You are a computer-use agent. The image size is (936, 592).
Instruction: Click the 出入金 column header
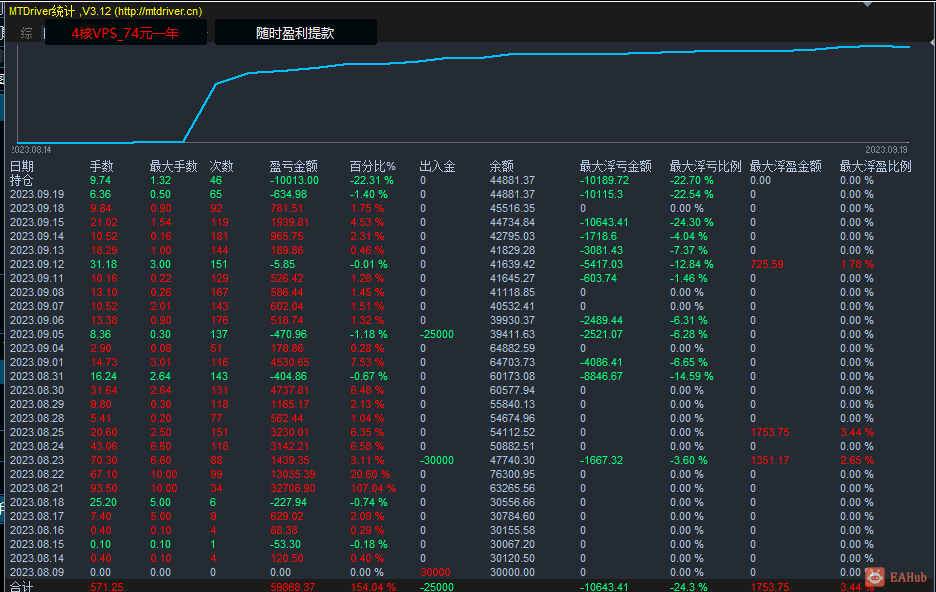[438, 166]
